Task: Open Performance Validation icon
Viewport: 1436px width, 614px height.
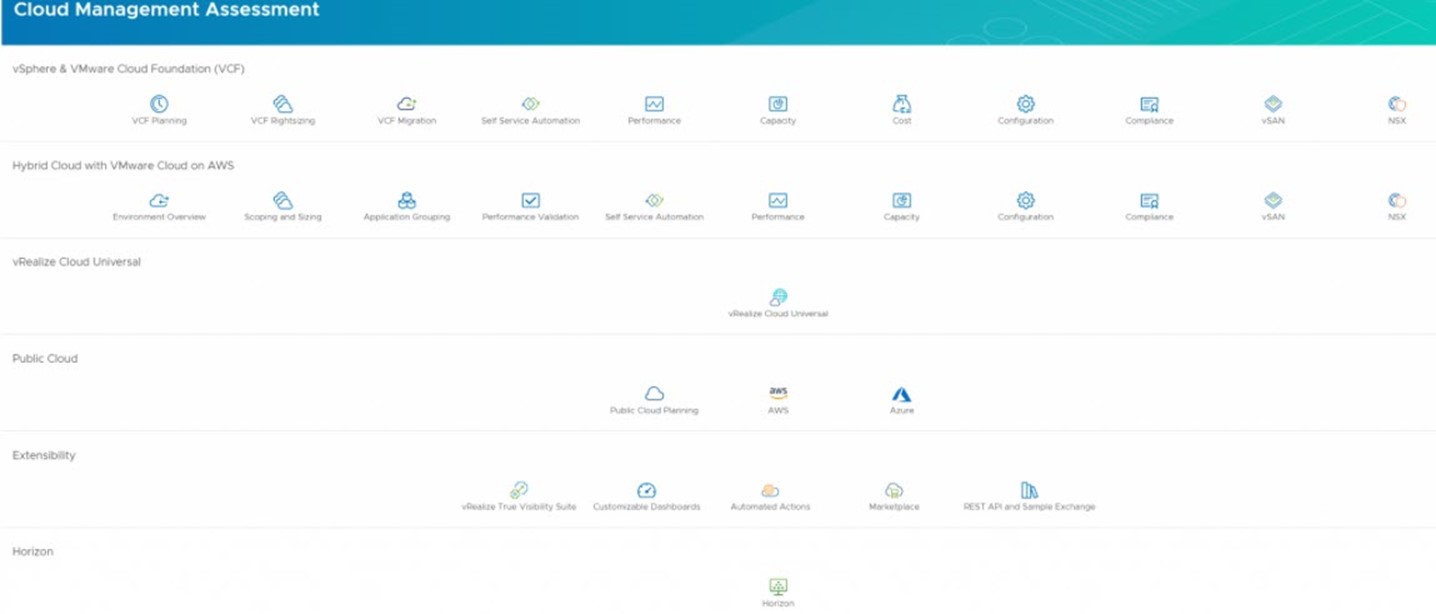Action: [531, 201]
